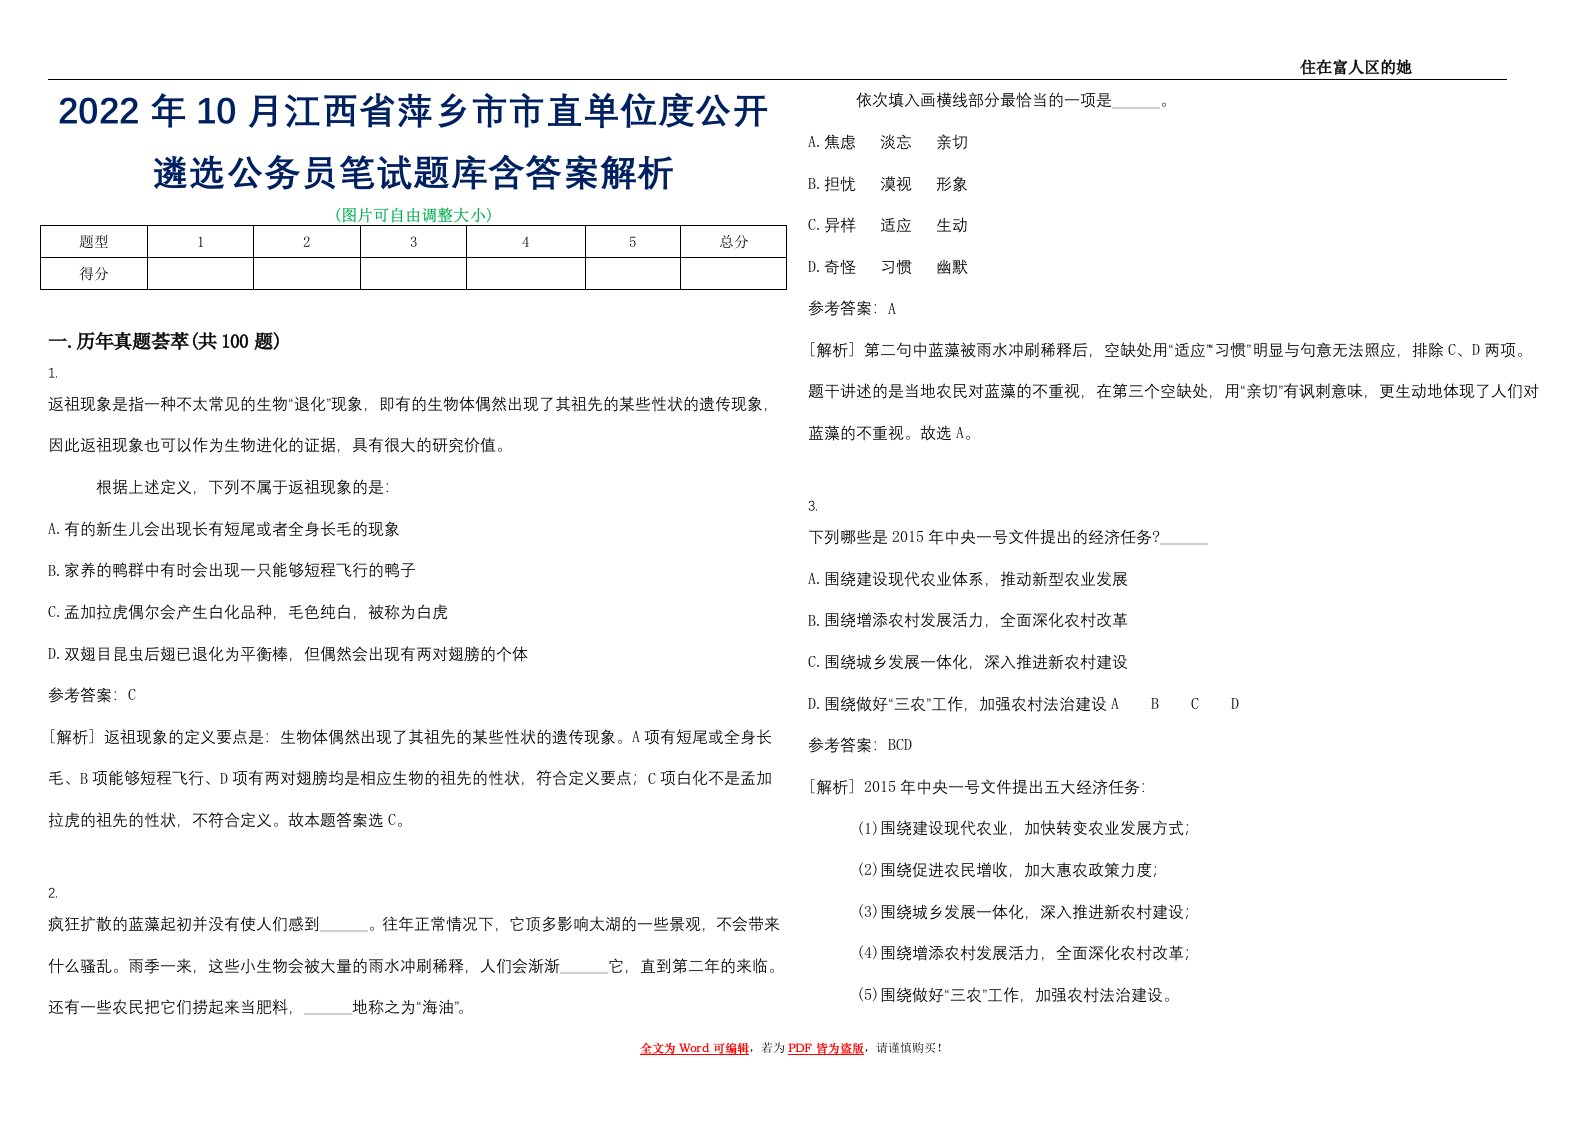
Task: Click option 'C.围绕城乡发展一体化, 深入推进新农村建设'
Action: point(968,662)
